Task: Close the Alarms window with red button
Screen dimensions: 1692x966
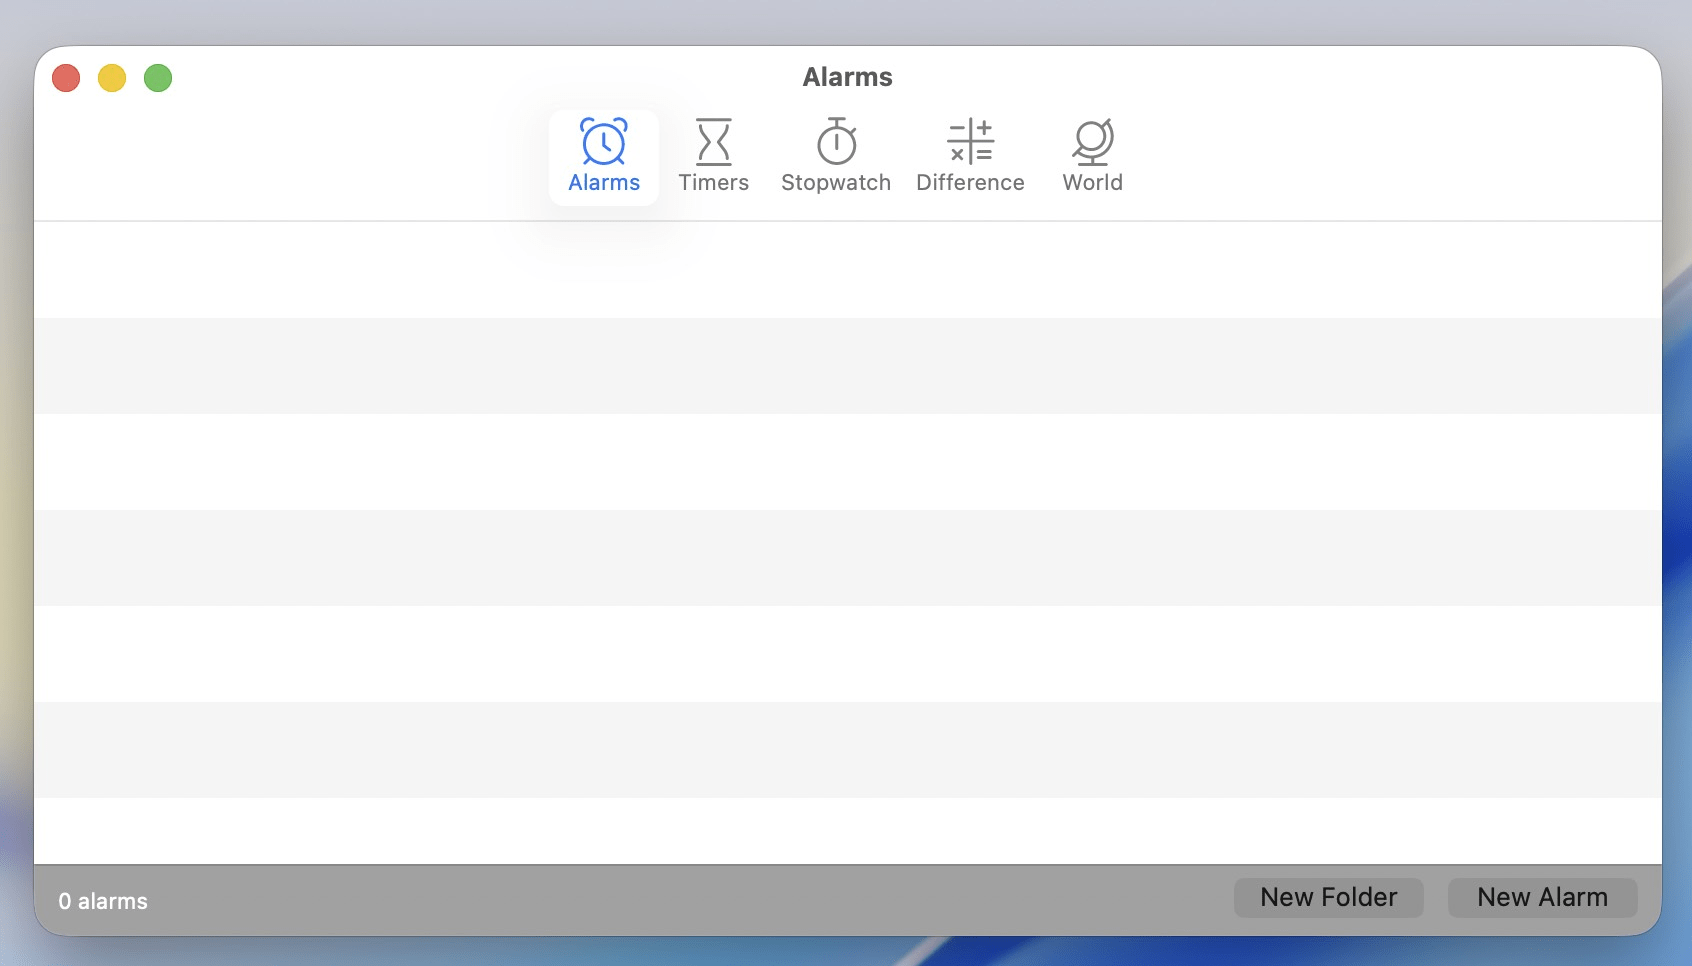Action: [66, 78]
